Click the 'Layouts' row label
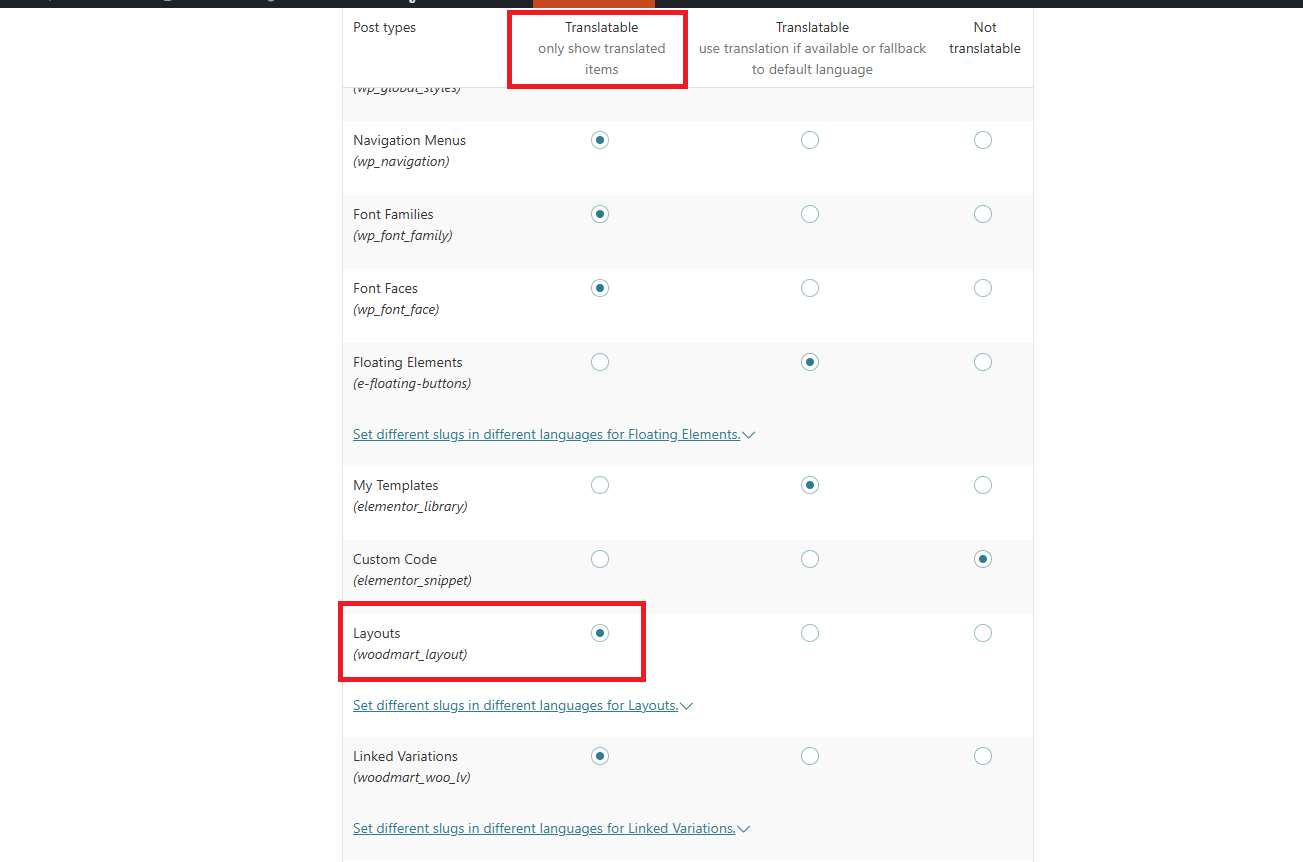Screen dimensions: 1303x862 pyautogui.click(x=377, y=633)
